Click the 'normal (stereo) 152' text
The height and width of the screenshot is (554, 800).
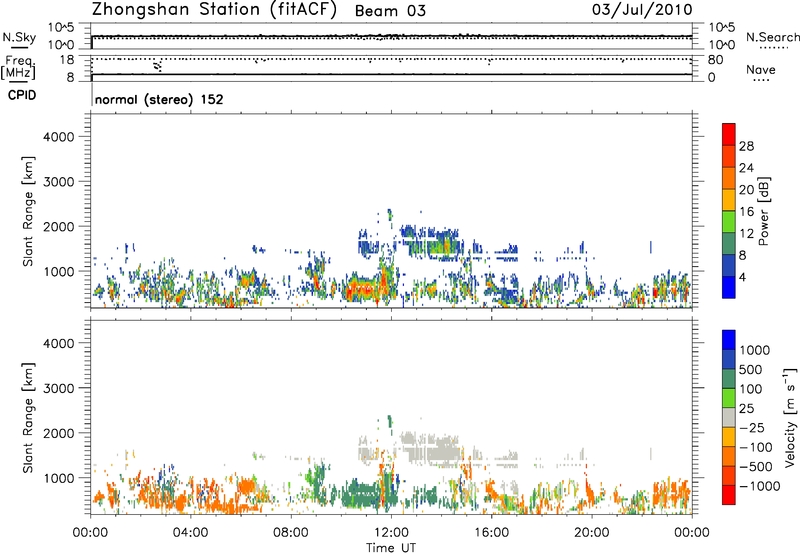click(159, 99)
